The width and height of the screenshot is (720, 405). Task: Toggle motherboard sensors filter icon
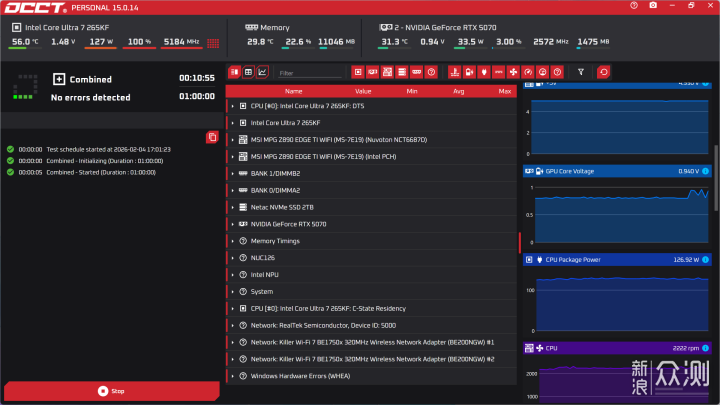point(387,72)
